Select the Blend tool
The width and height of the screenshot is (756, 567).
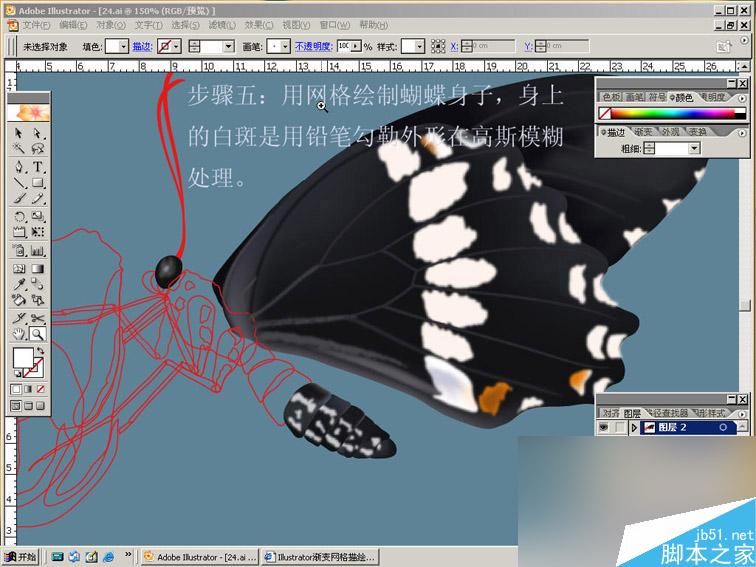pyautogui.click(x=38, y=284)
